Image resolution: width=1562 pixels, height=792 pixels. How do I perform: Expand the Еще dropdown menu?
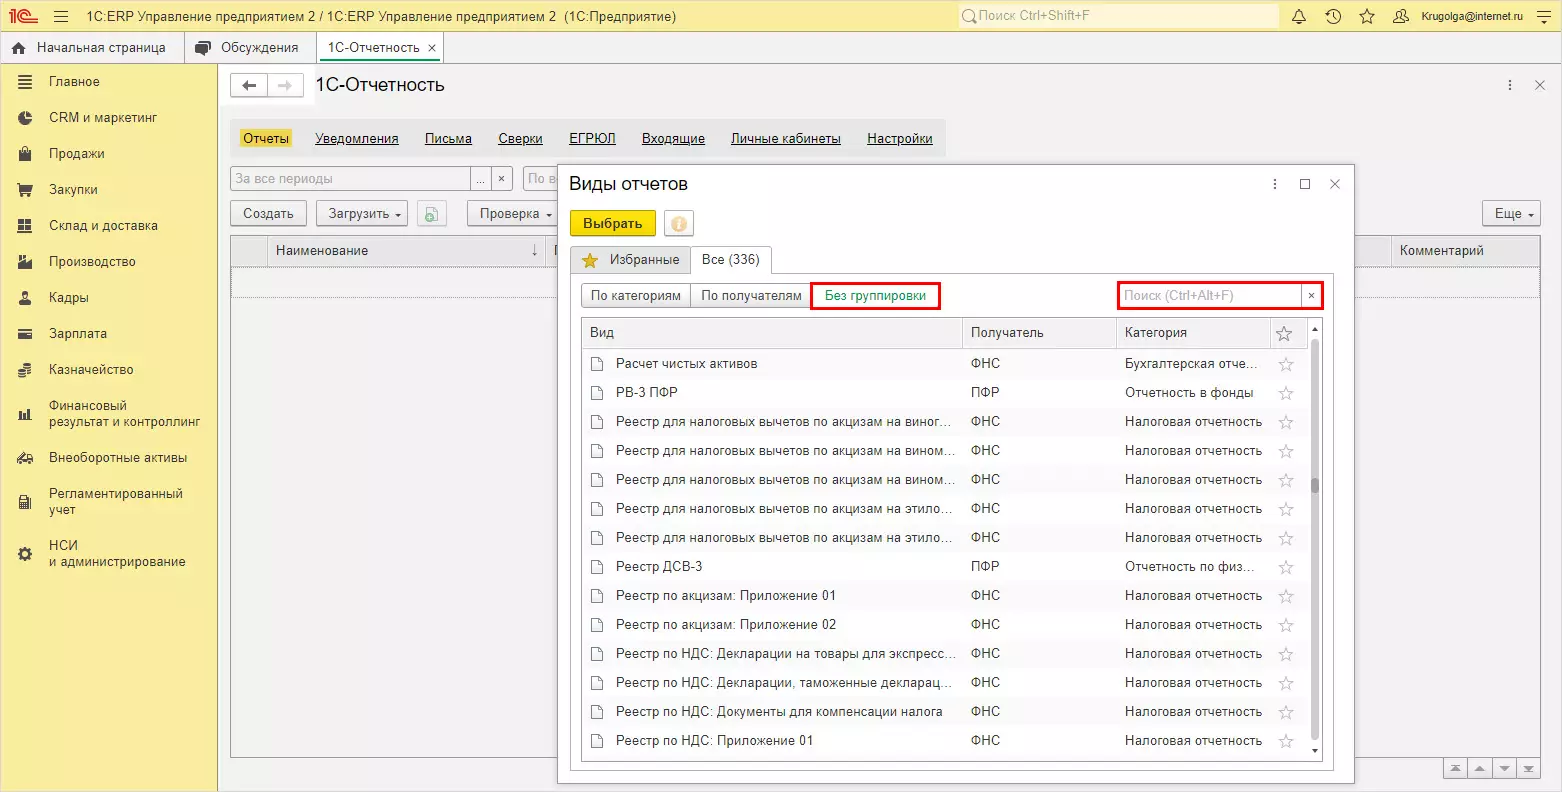click(1510, 214)
